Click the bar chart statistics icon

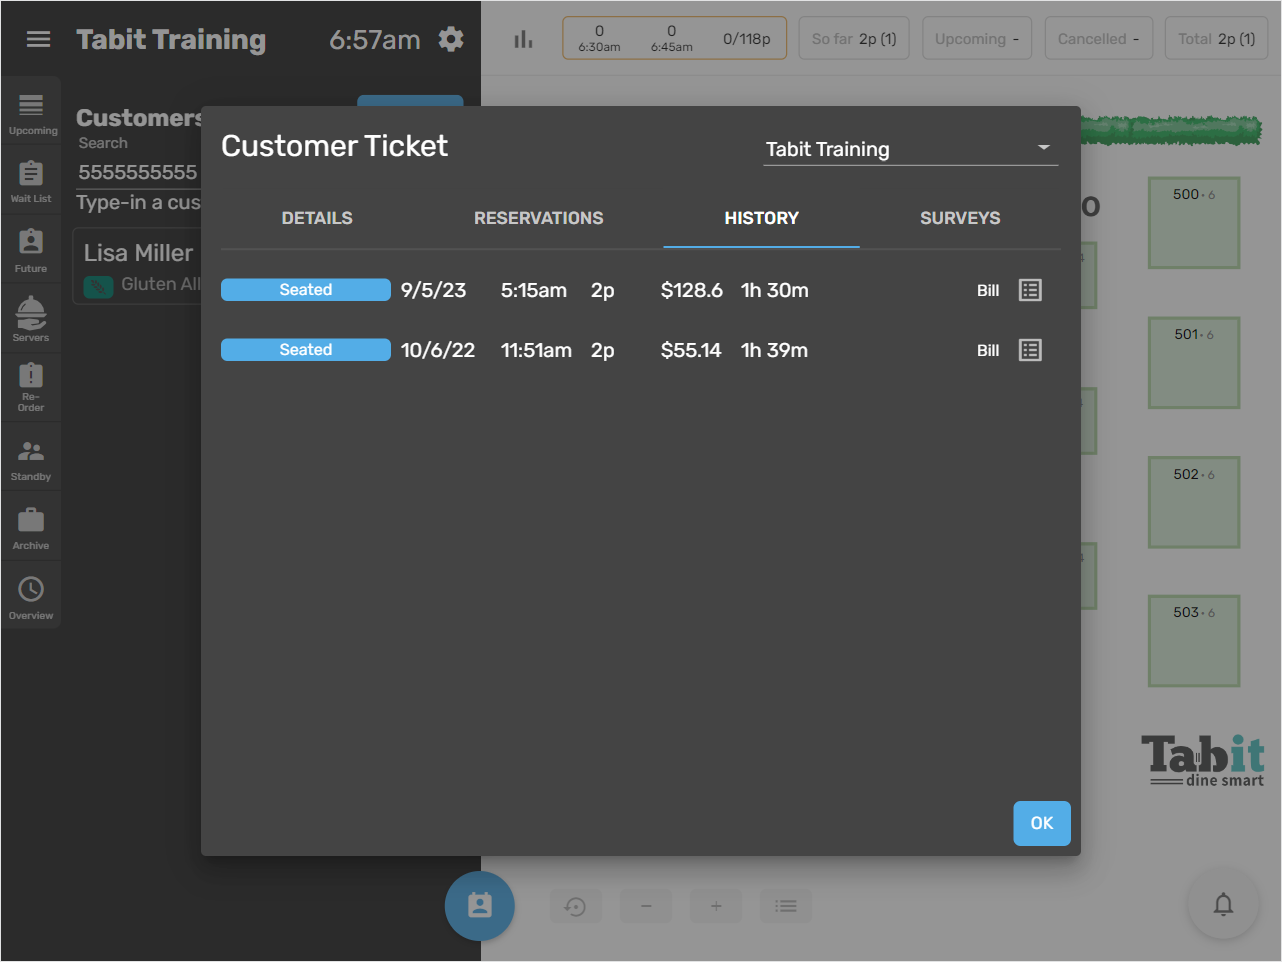pos(522,38)
